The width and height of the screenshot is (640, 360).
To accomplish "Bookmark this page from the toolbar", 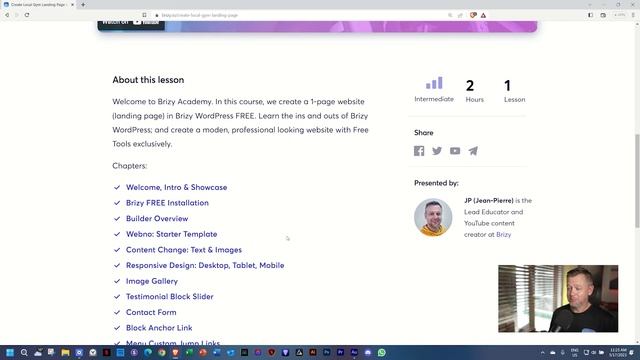I will [144, 15].
